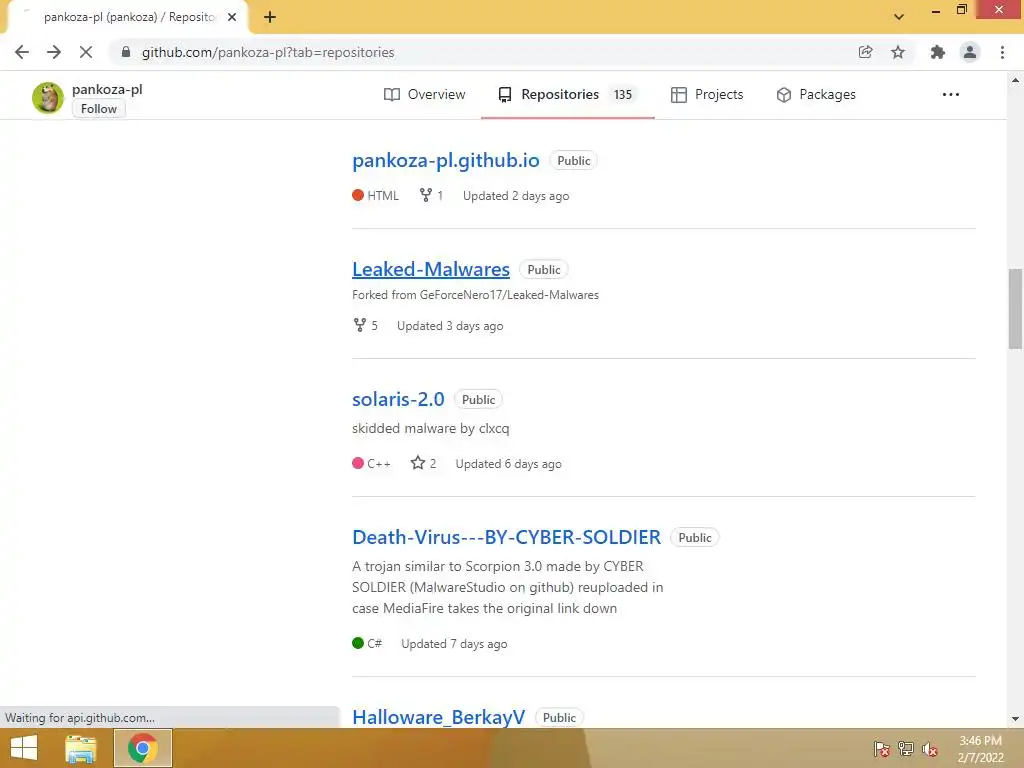Click the Chrome icon in the taskbar
Screen dimensions: 1024x768
(143, 748)
